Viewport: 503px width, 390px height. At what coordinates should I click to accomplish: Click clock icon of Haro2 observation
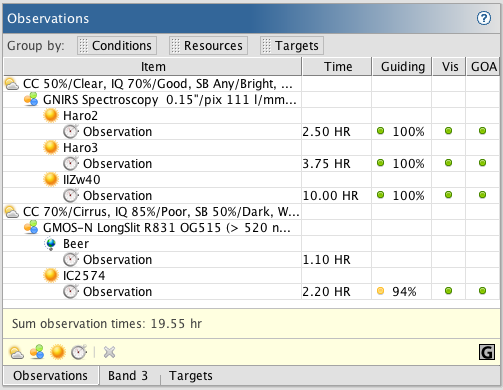click(71, 131)
